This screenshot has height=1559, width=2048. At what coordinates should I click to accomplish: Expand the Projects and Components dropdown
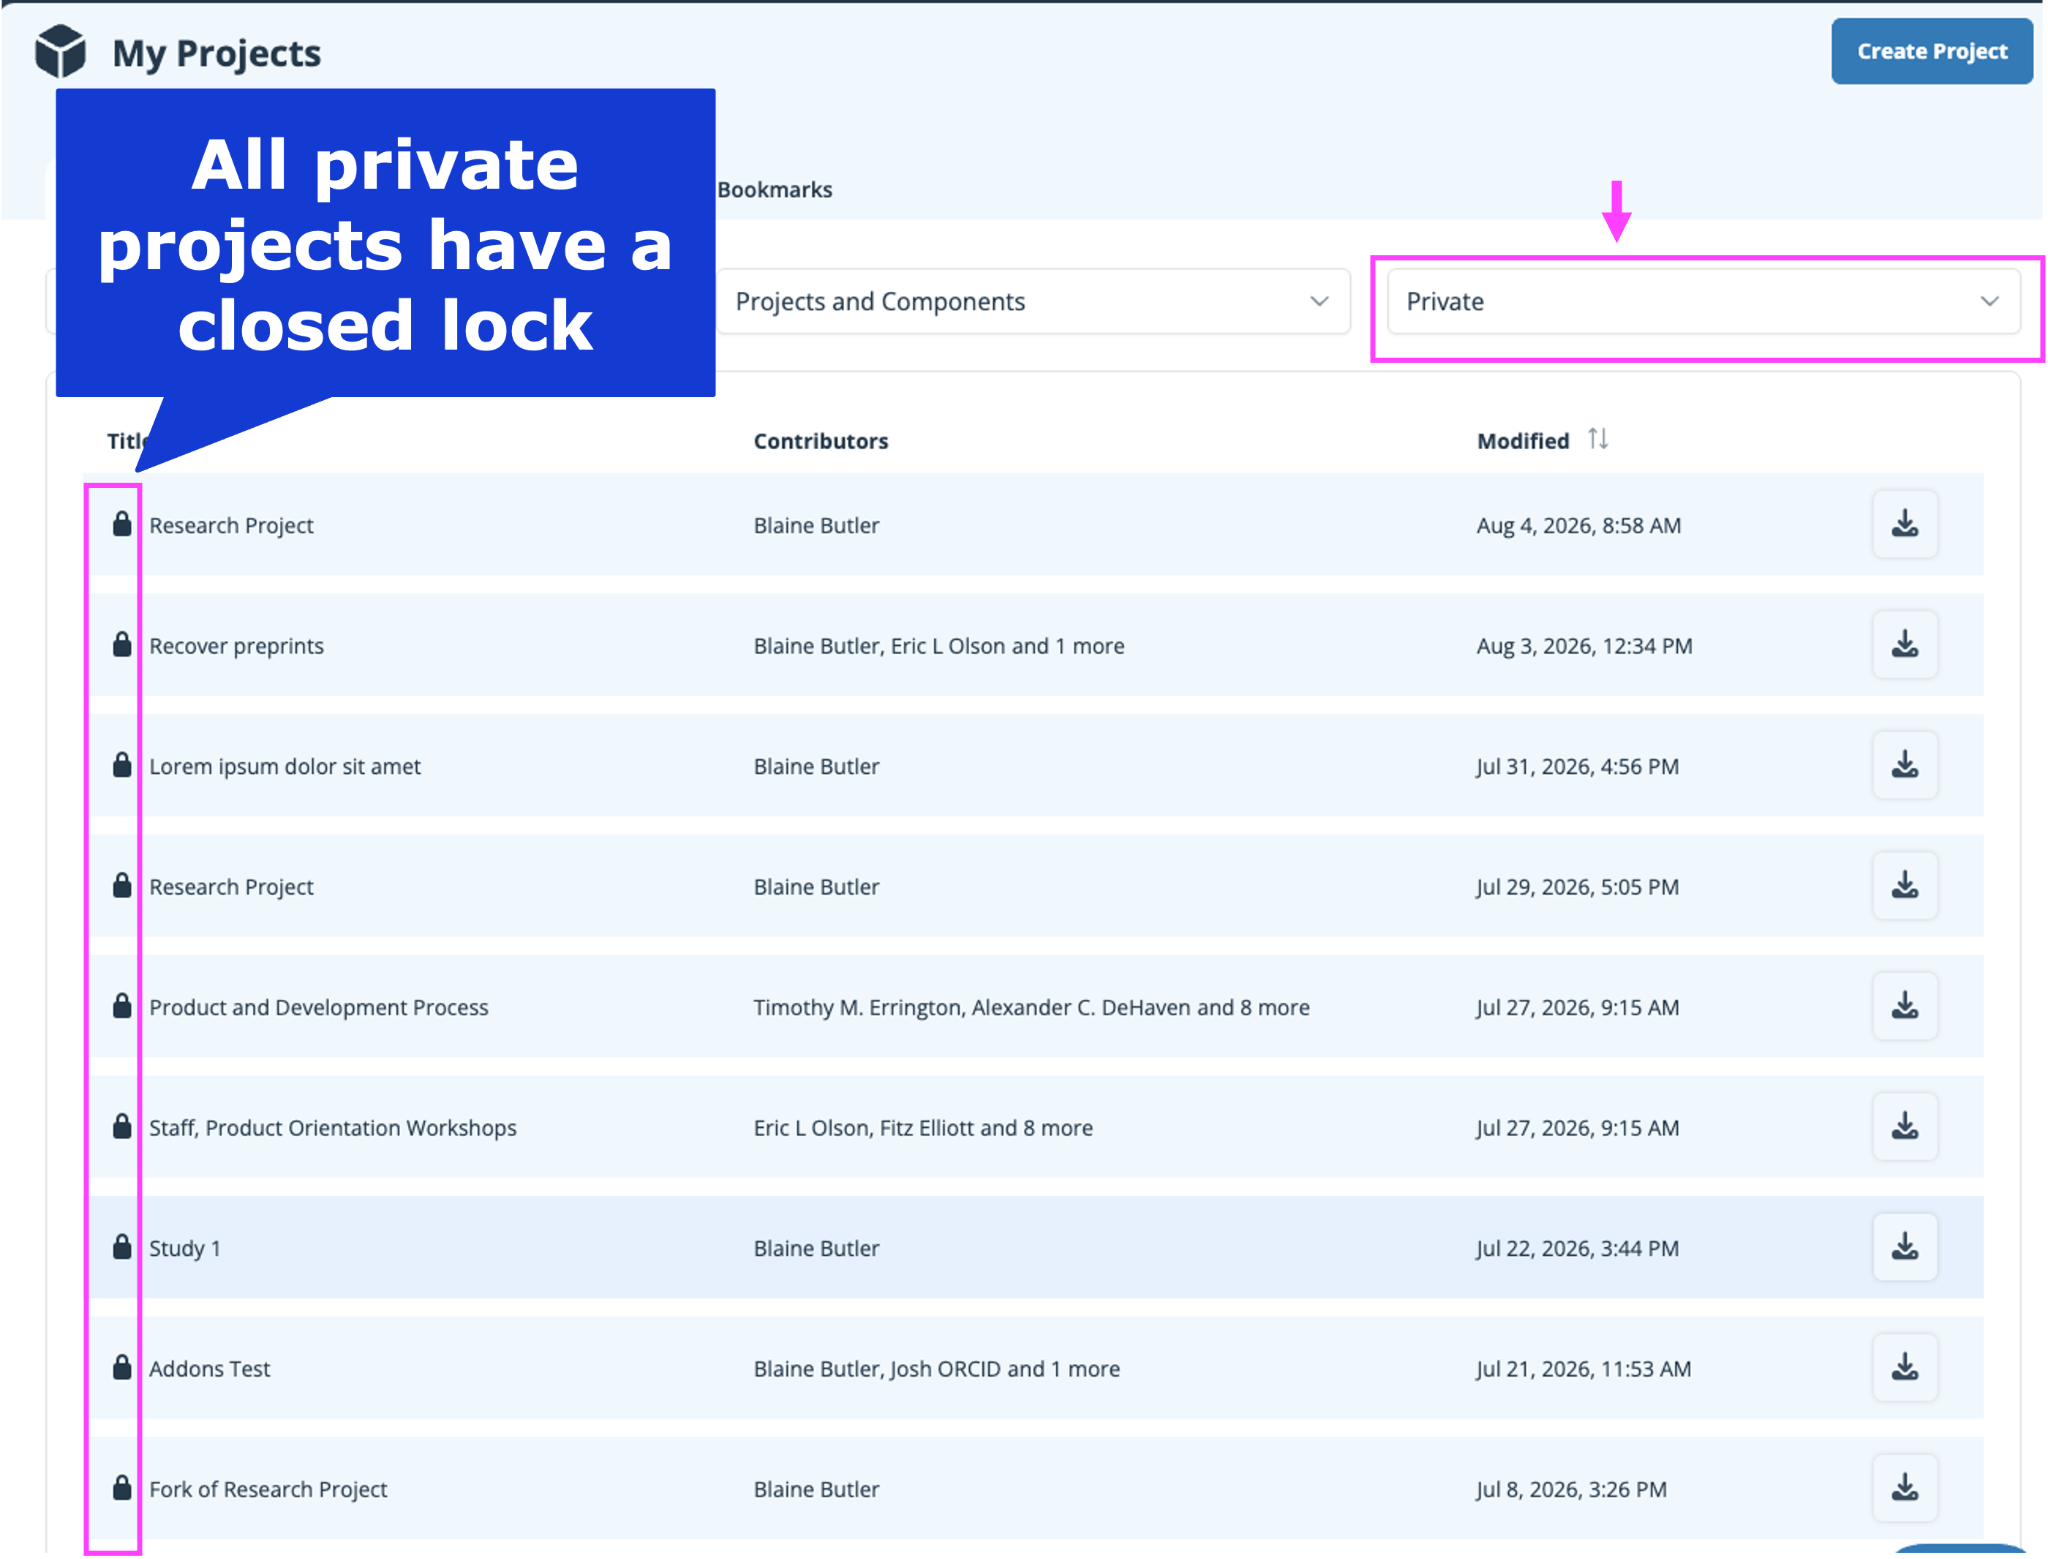pos(1033,301)
